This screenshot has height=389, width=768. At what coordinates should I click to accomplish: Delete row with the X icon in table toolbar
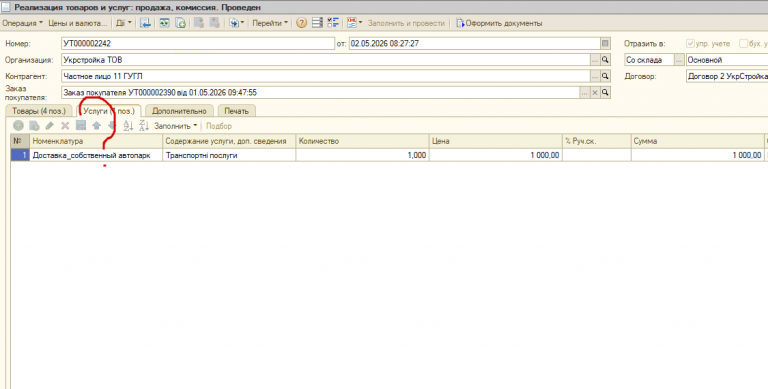tap(65, 126)
